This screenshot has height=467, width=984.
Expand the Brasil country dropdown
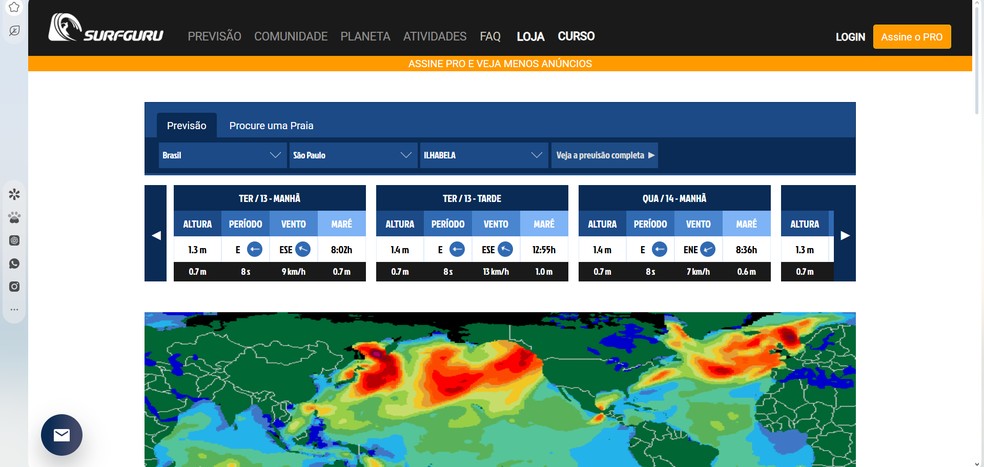coord(222,155)
